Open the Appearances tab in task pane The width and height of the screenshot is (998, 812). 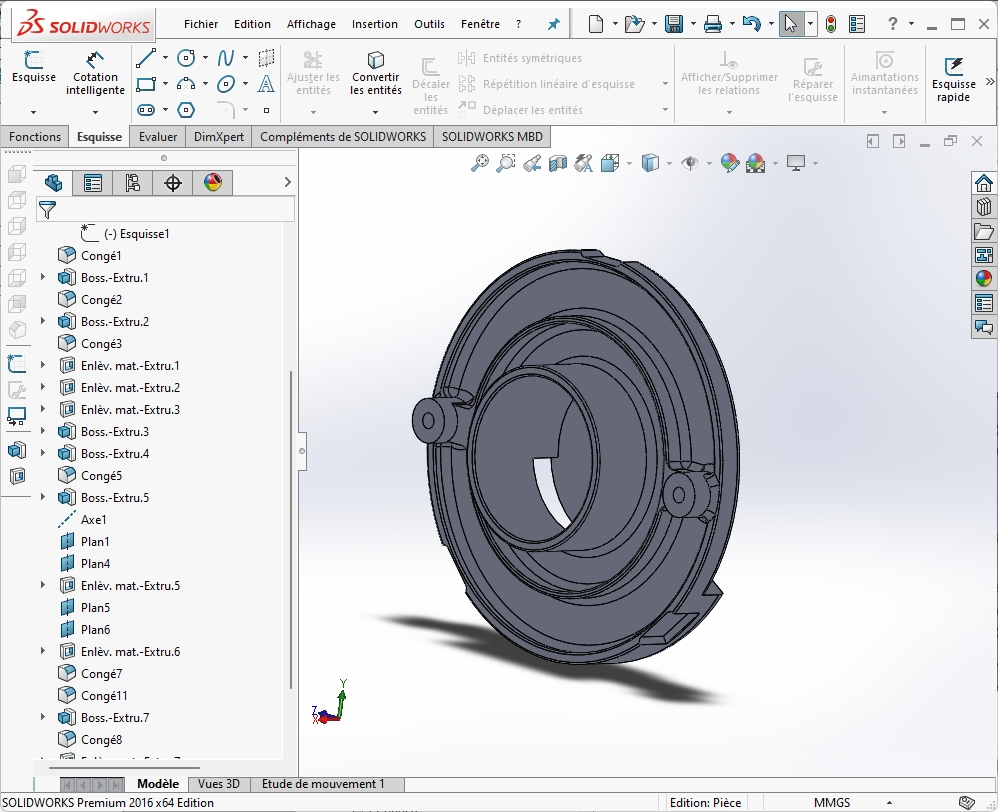coord(984,279)
